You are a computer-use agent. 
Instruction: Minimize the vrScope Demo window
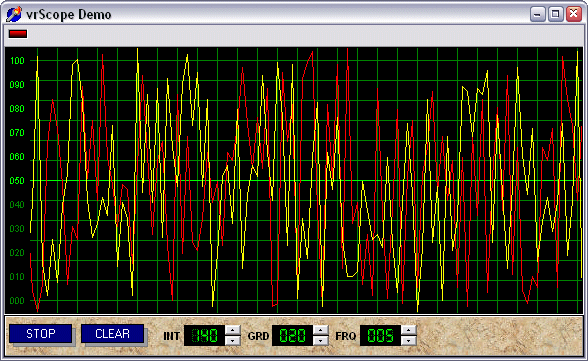(x=538, y=14)
